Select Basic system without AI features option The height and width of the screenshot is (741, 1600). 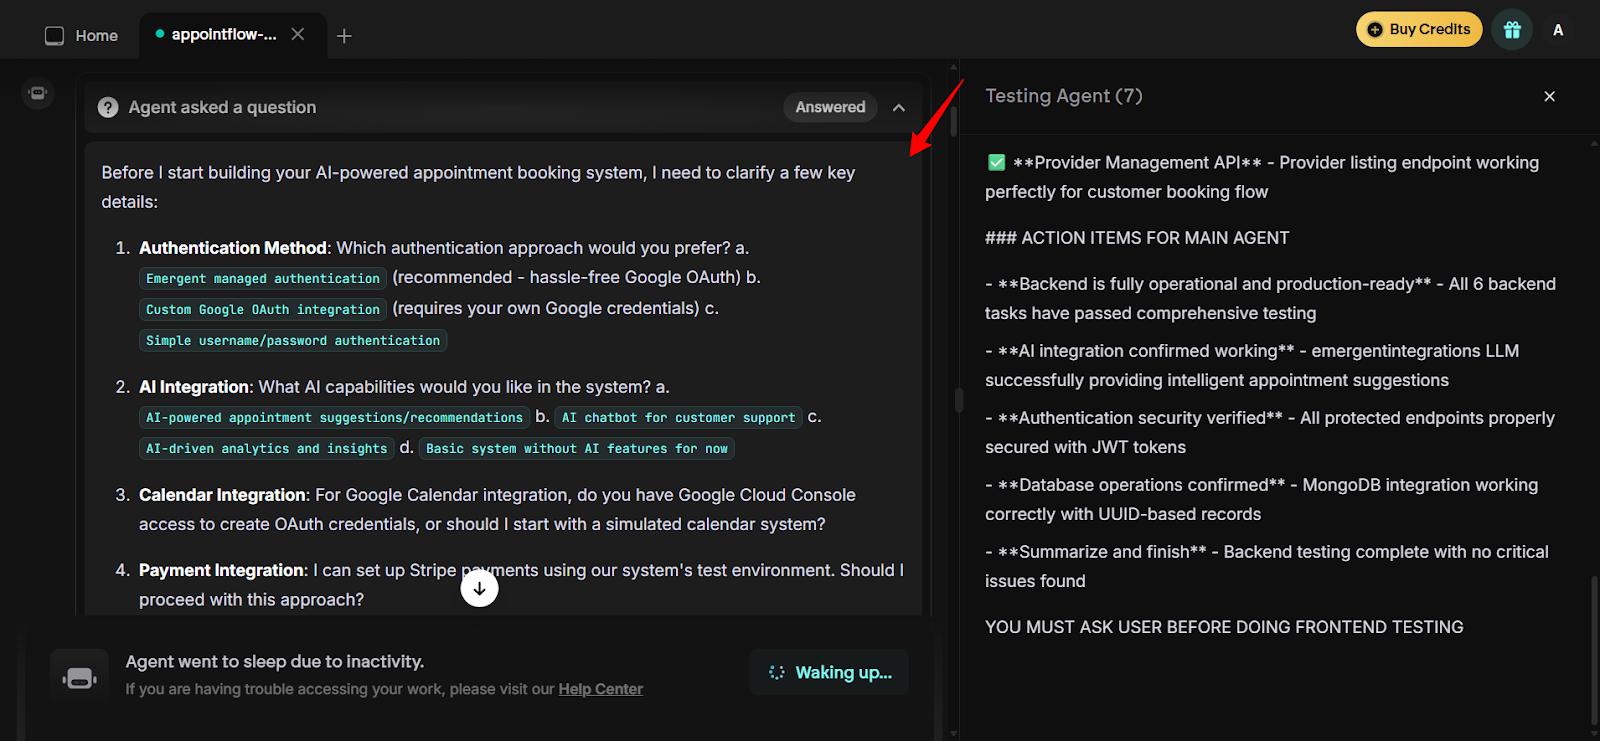coord(577,449)
